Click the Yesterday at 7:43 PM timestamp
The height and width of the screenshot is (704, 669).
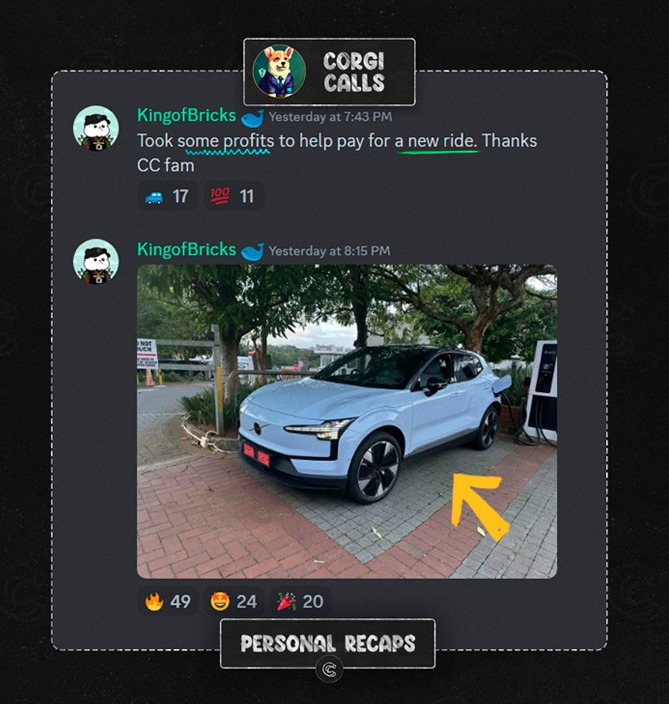(x=330, y=117)
